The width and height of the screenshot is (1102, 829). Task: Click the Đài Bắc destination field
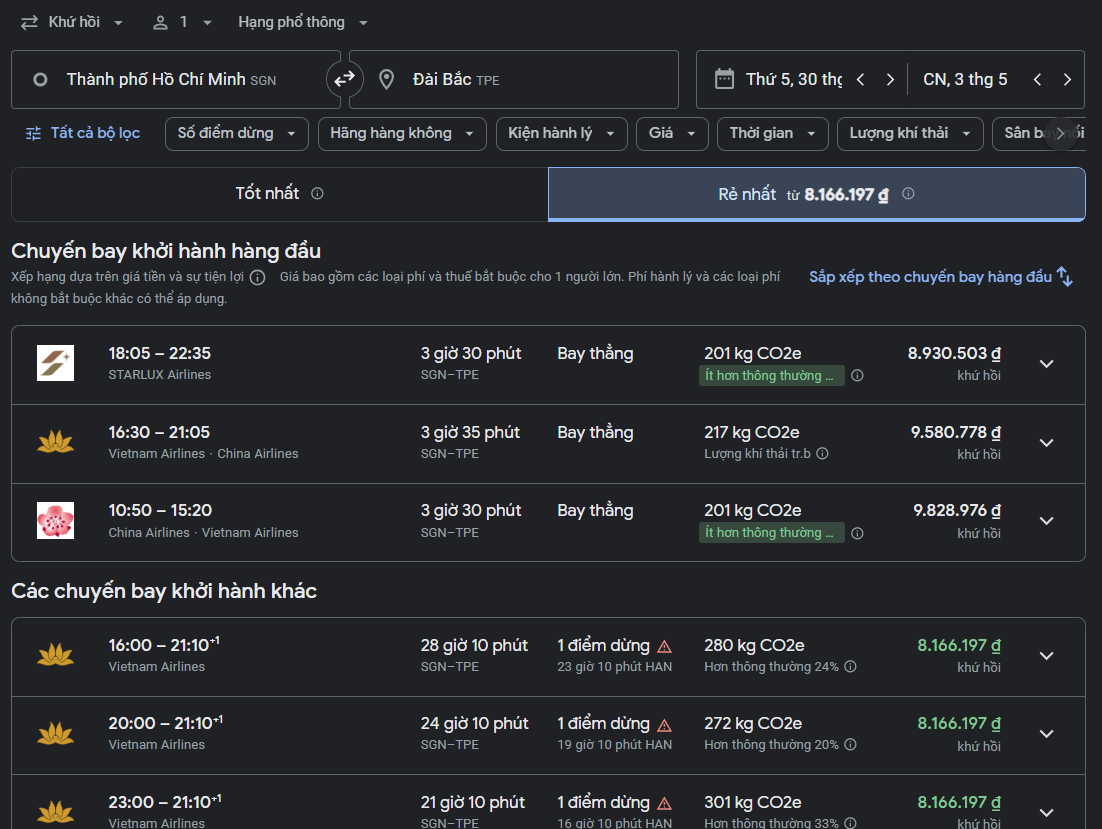click(513, 79)
